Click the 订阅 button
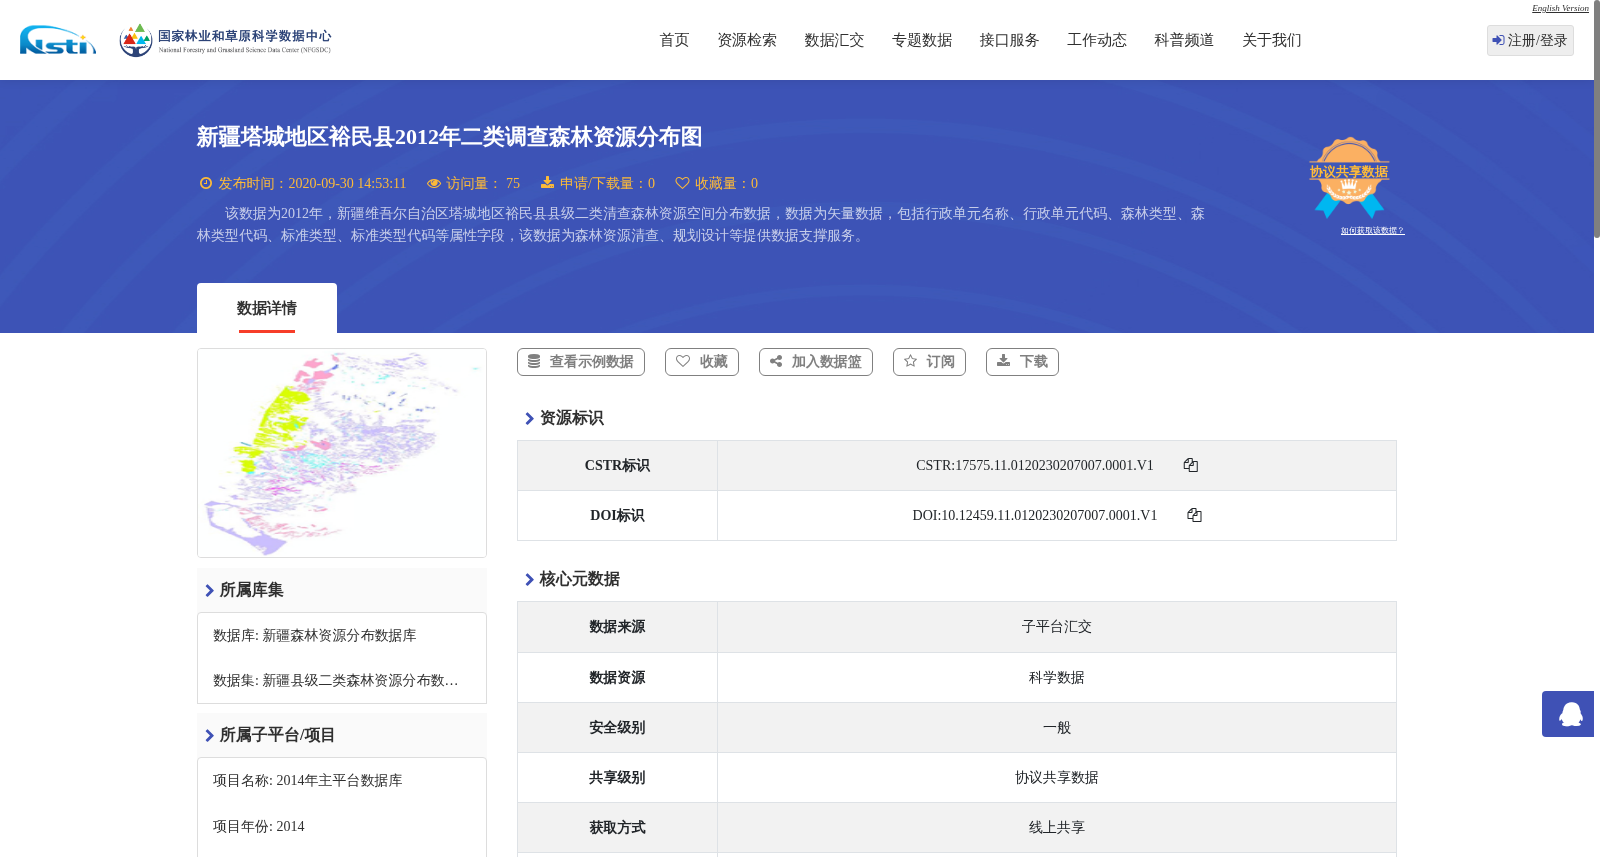Viewport: 1600px width, 857px height. click(929, 362)
